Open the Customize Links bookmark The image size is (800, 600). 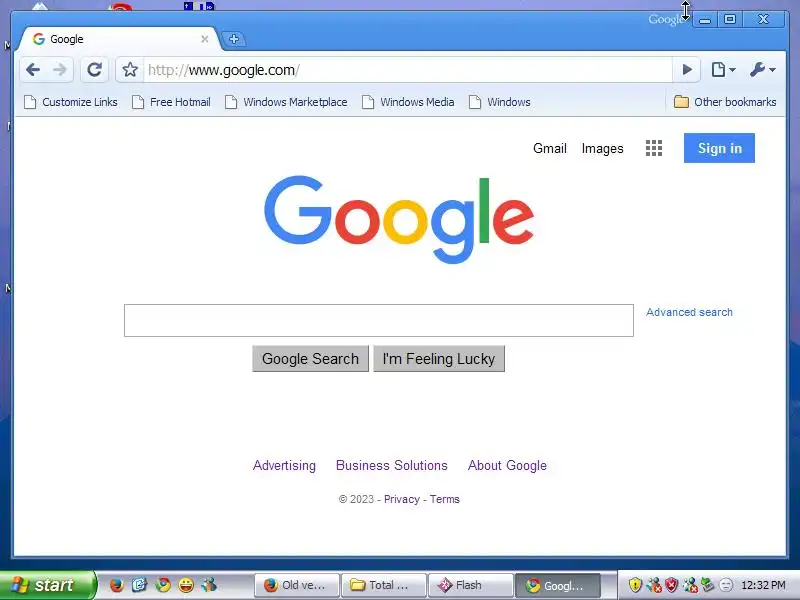[x=71, y=102]
